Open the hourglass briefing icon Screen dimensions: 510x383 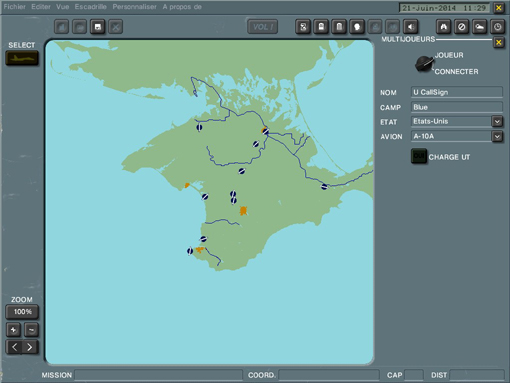pyautogui.click(x=303, y=27)
